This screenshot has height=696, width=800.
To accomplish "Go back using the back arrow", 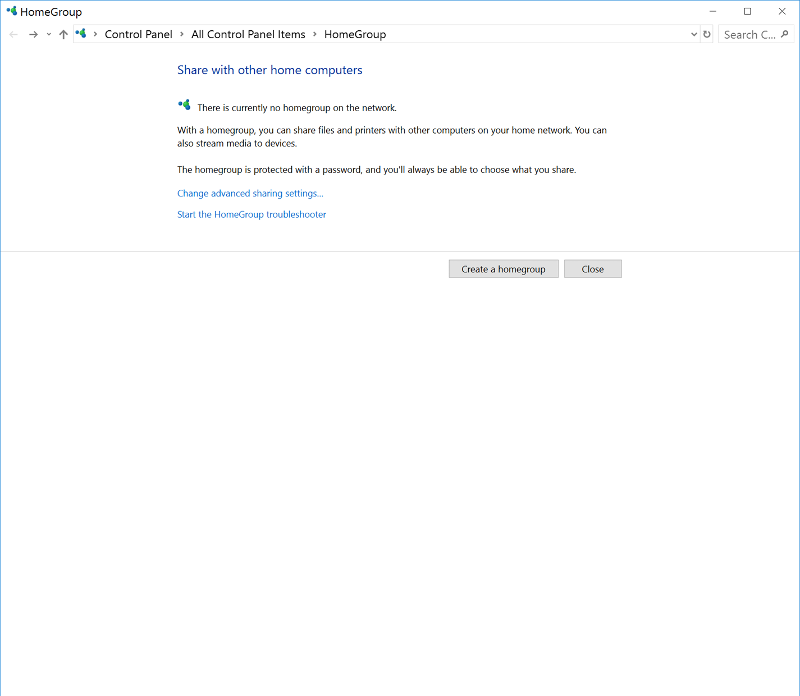I will 14,34.
